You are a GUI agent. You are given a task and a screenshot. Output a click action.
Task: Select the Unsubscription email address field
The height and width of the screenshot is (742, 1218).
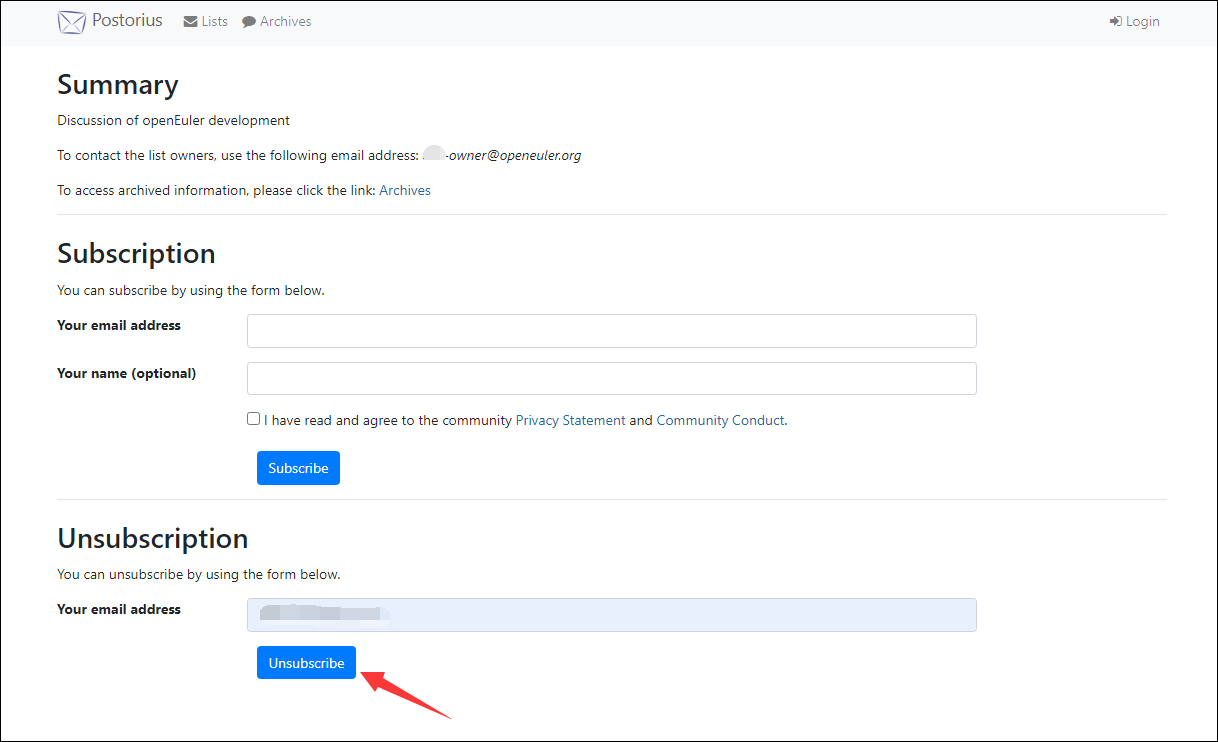611,615
